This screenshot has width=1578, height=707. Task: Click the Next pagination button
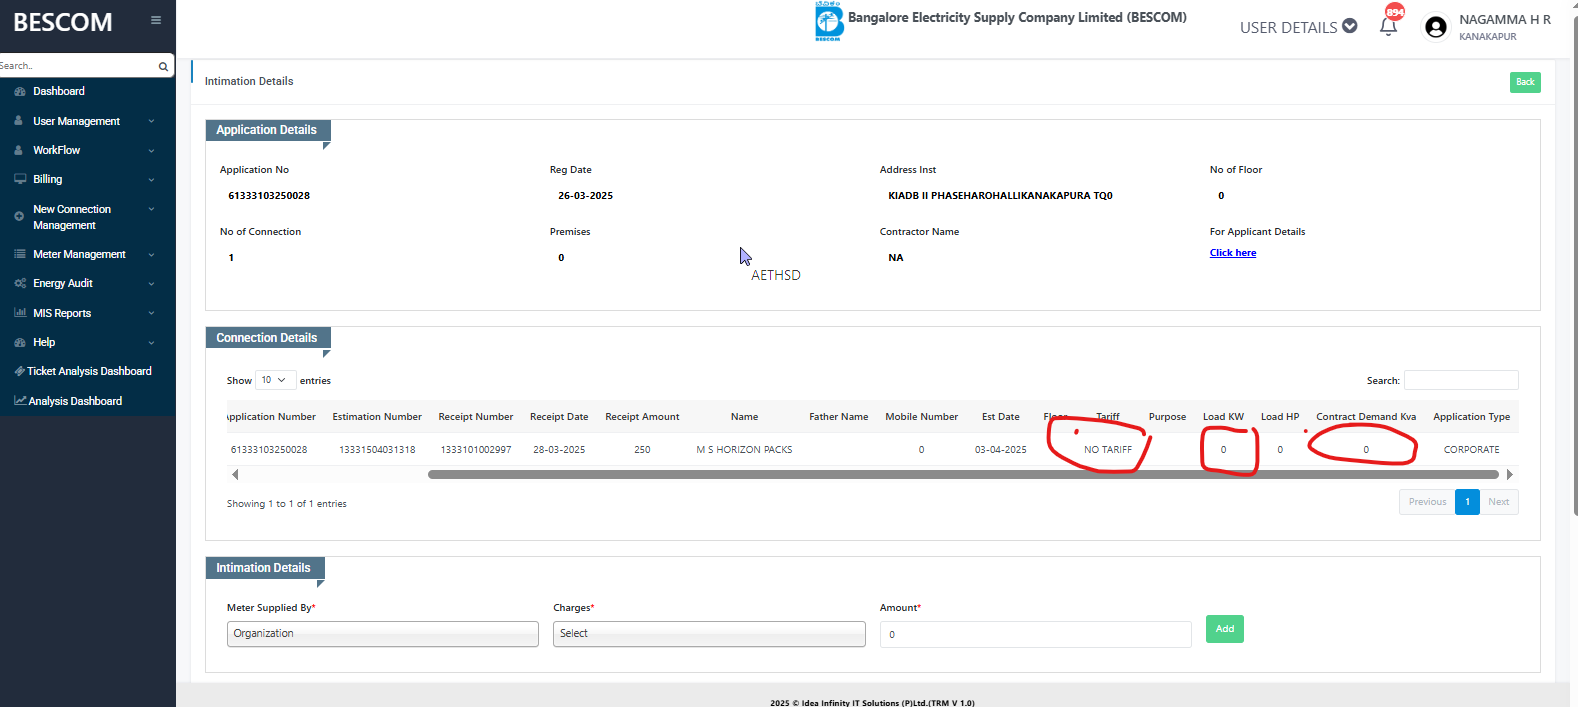pyautogui.click(x=1498, y=502)
